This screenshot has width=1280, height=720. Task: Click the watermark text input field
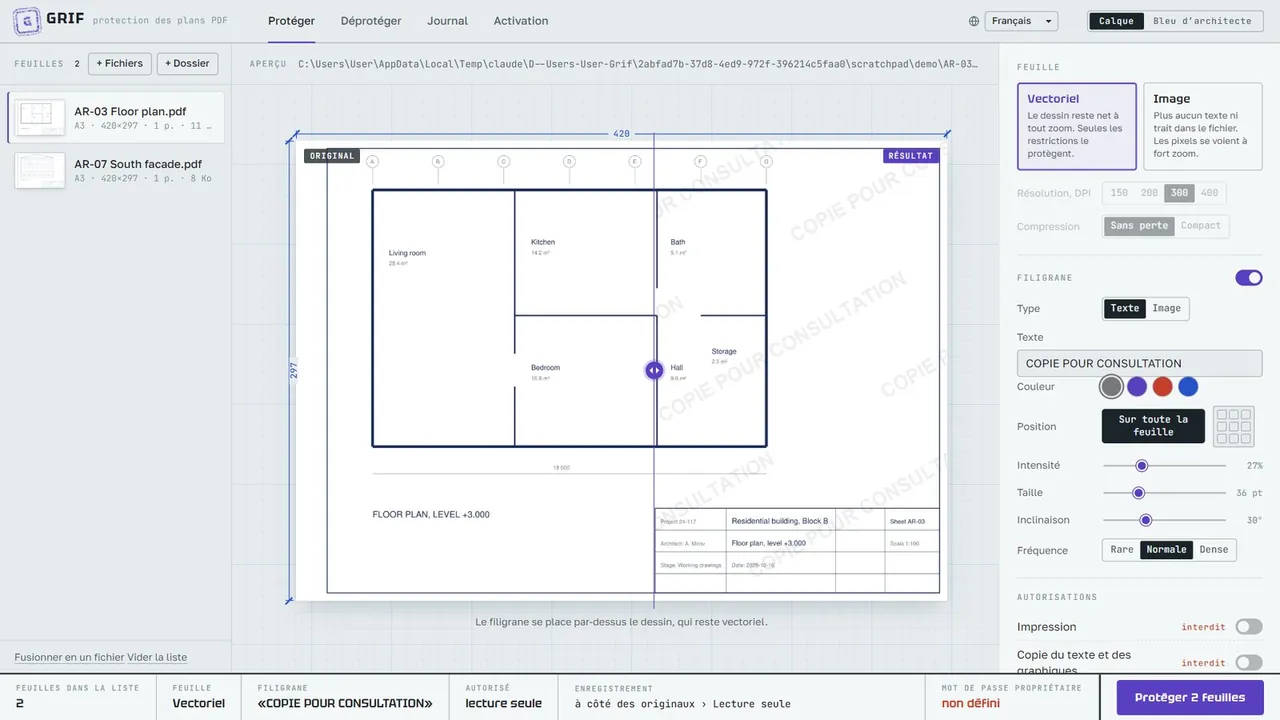tap(1139, 363)
